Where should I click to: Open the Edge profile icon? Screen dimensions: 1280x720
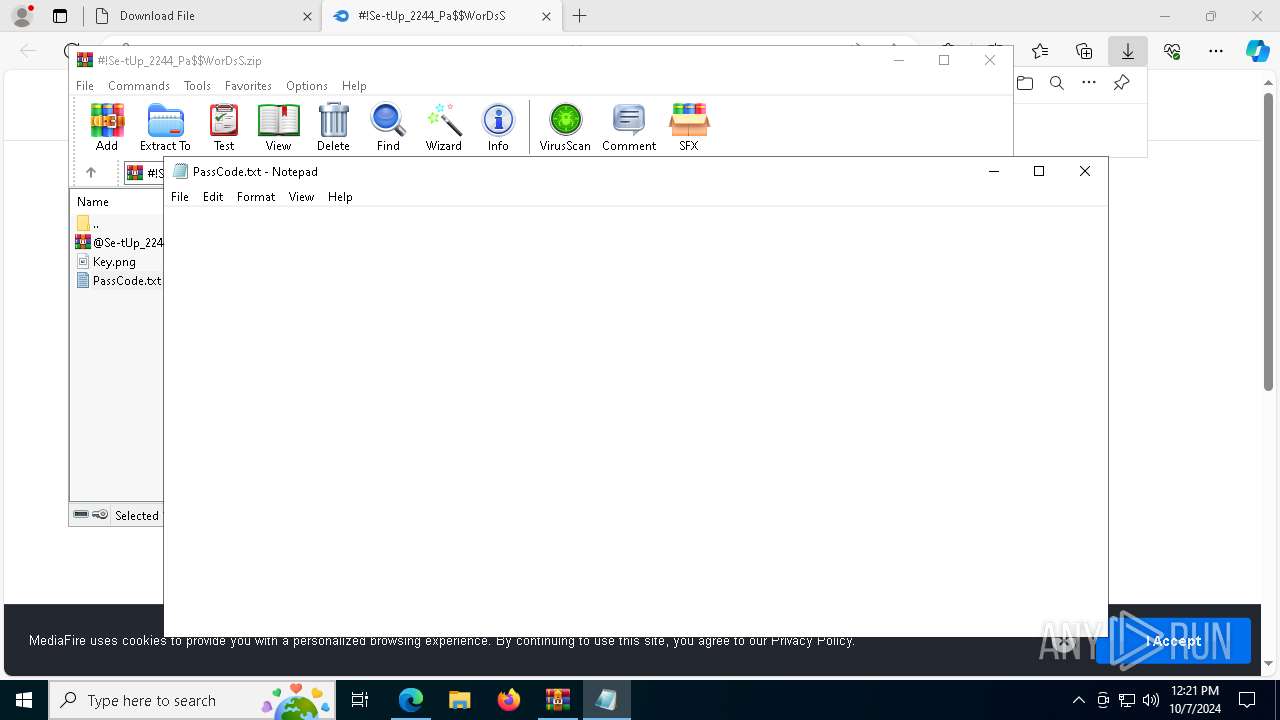click(x=21, y=16)
